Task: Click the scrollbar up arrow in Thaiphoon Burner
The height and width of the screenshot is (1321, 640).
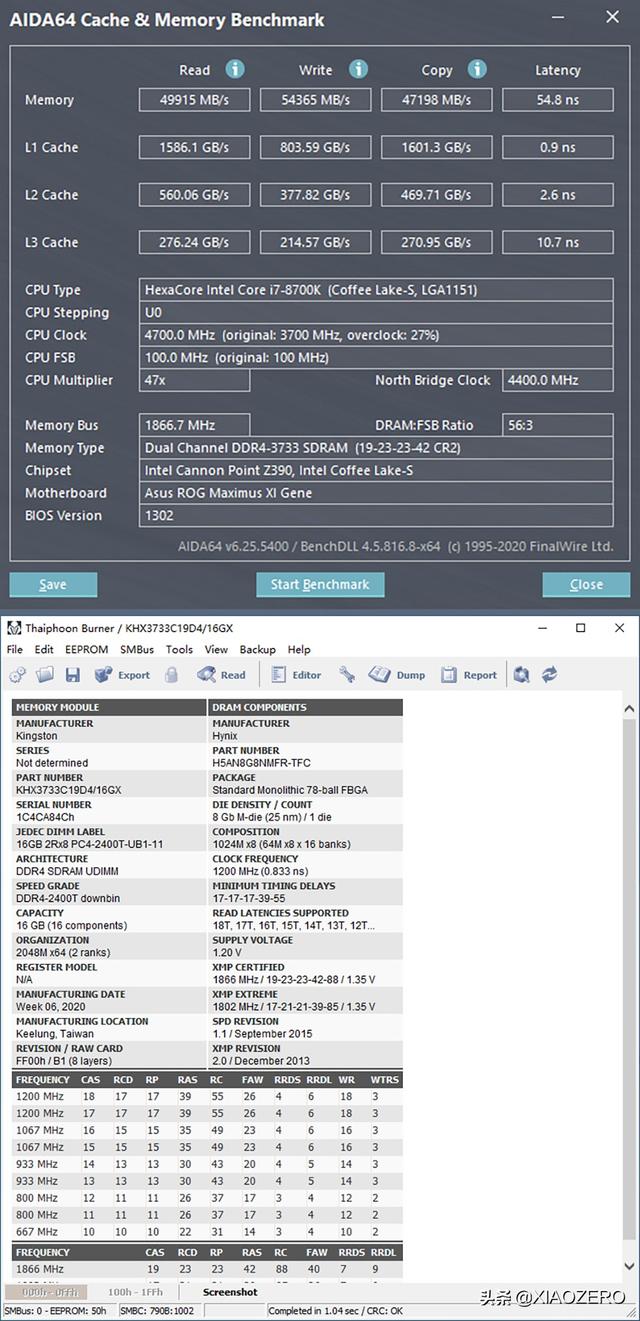Action: pos(629,710)
